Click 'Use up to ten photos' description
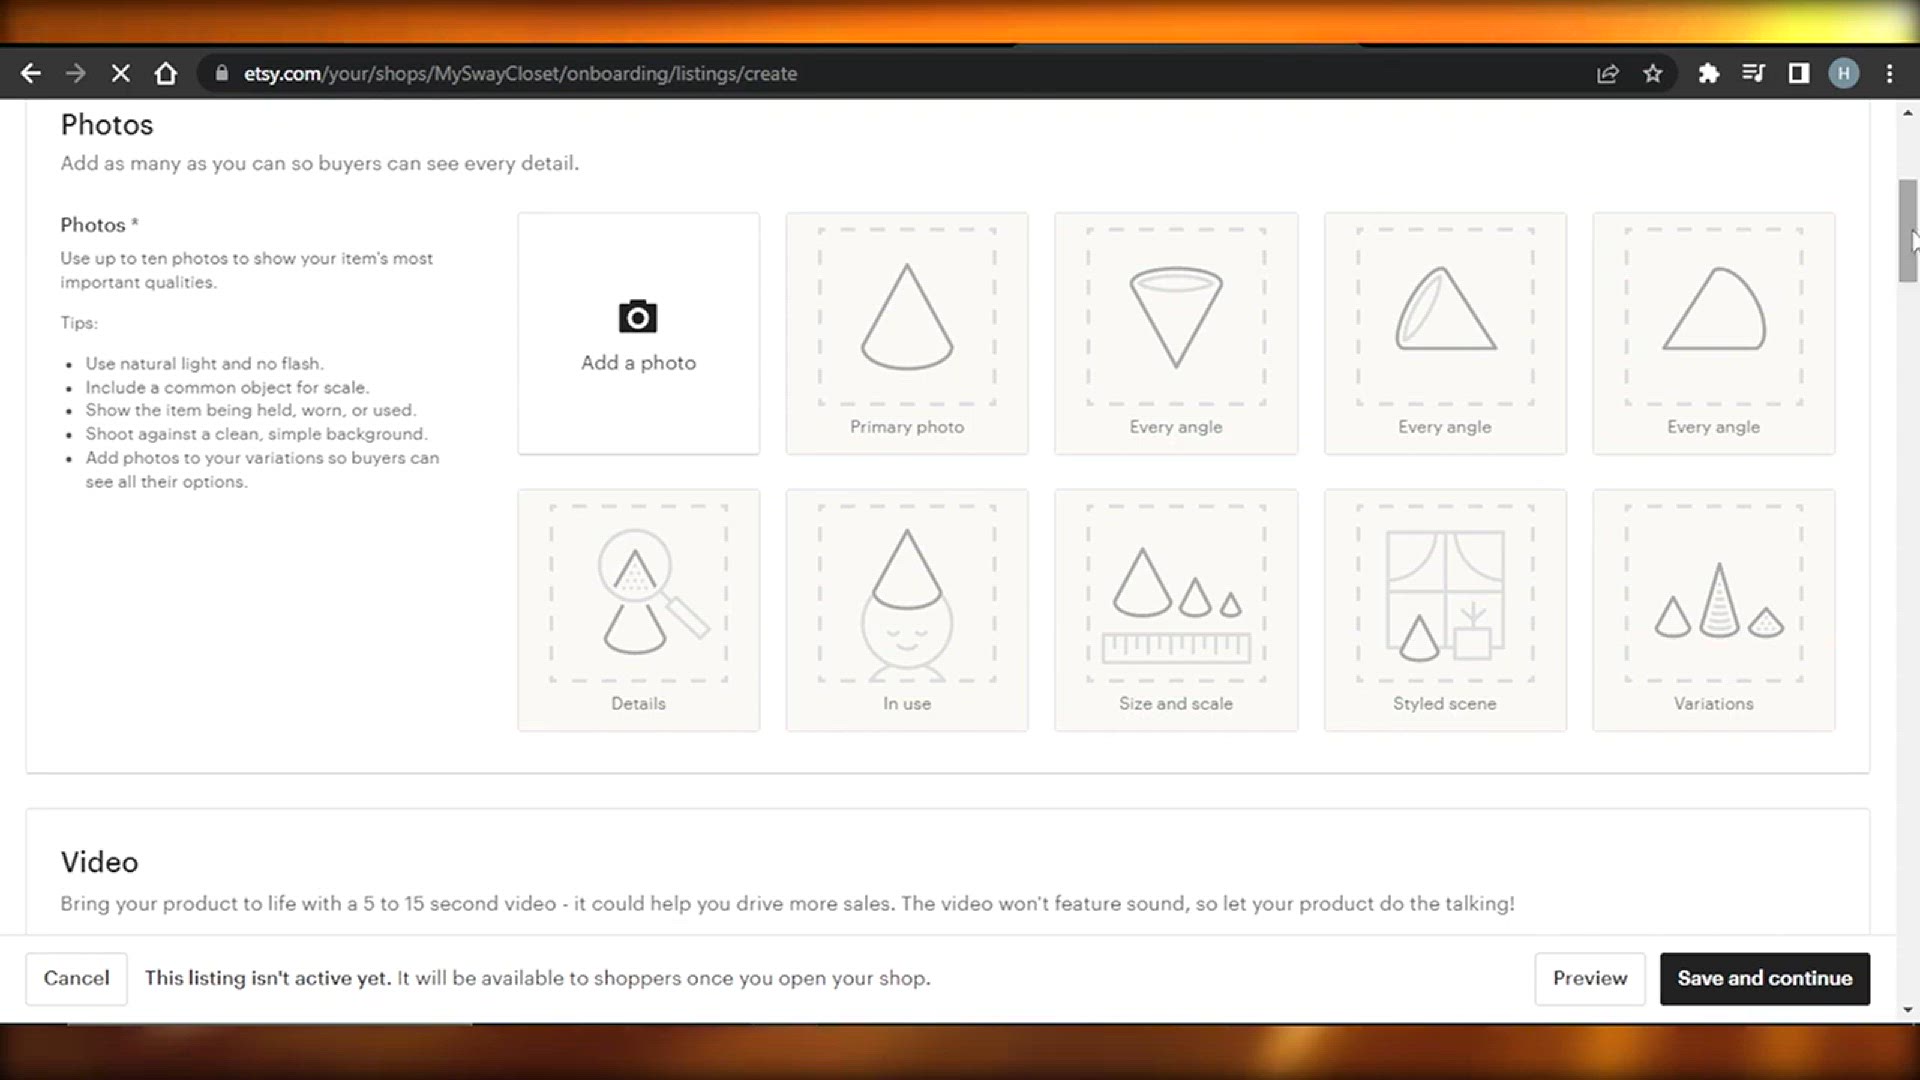Viewport: 1920px width, 1080px height. (x=246, y=270)
